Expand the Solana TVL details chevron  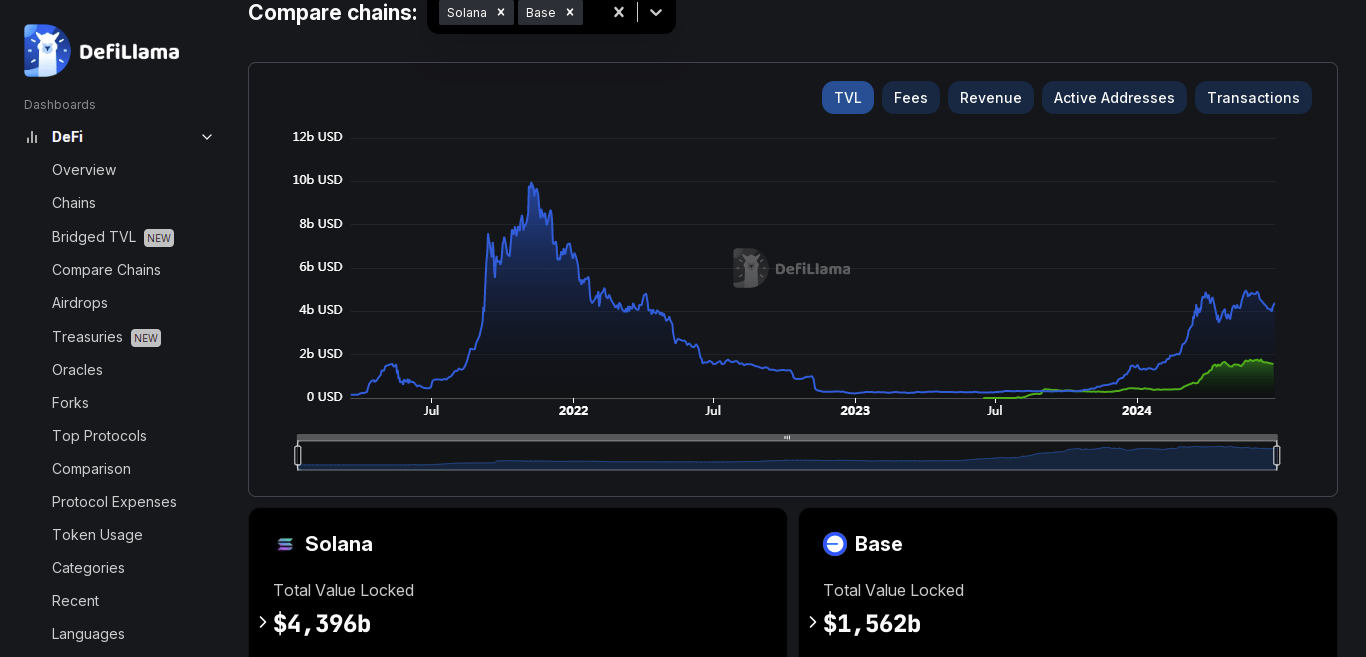click(x=263, y=622)
